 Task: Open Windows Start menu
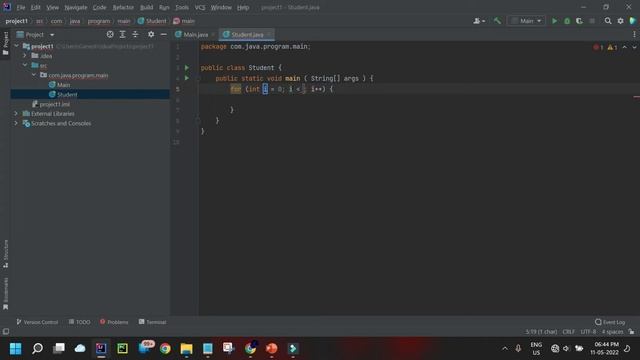[16, 349]
